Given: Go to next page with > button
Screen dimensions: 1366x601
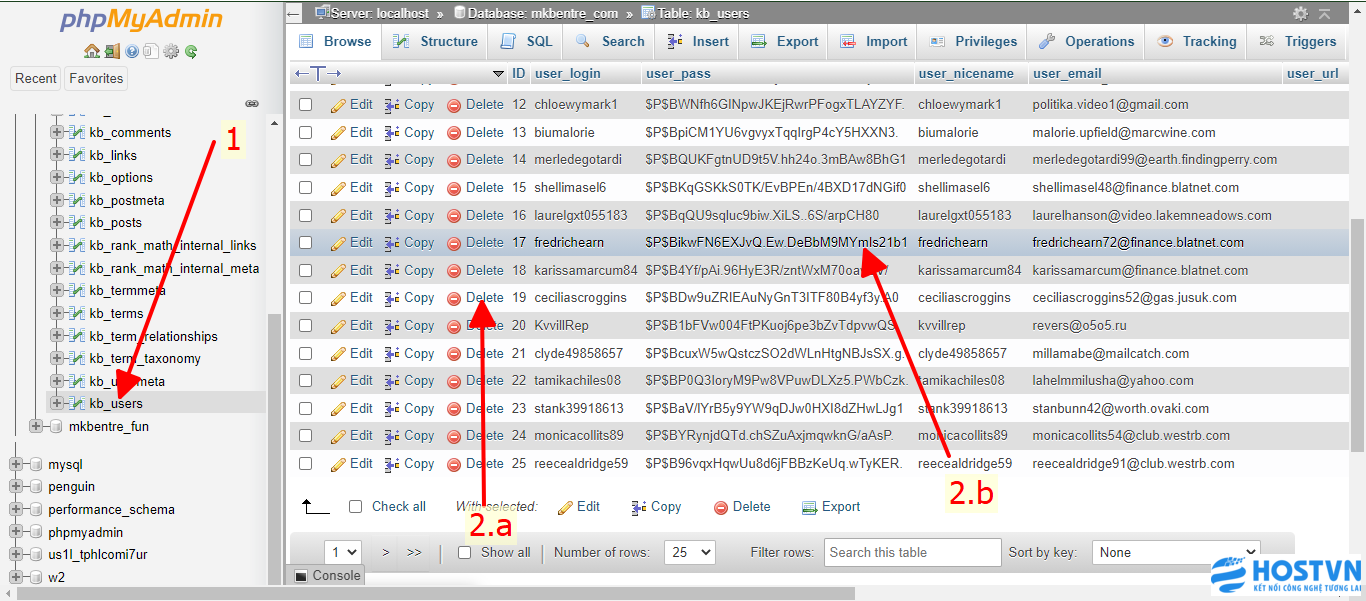Looking at the screenshot, I should (x=386, y=552).
